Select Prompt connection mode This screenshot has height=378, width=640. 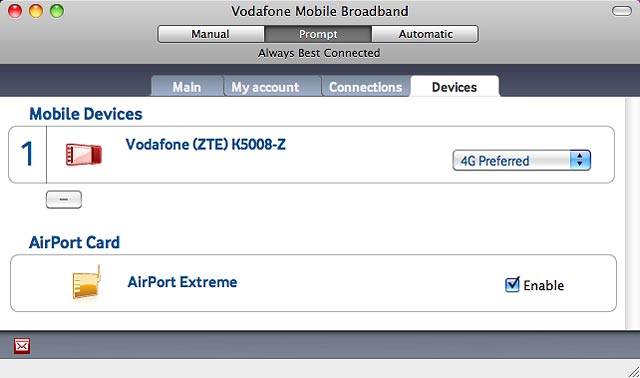pos(318,34)
